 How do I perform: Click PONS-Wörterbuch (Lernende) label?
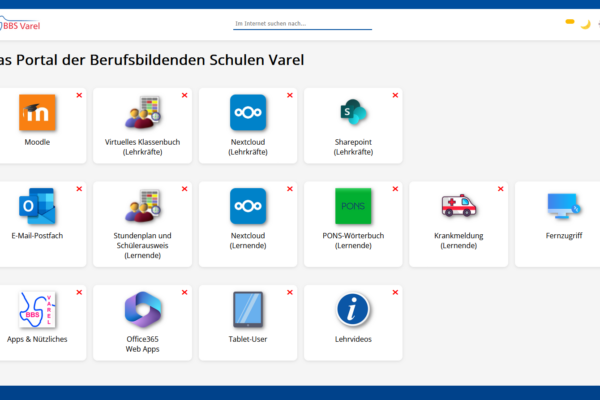tap(353, 240)
